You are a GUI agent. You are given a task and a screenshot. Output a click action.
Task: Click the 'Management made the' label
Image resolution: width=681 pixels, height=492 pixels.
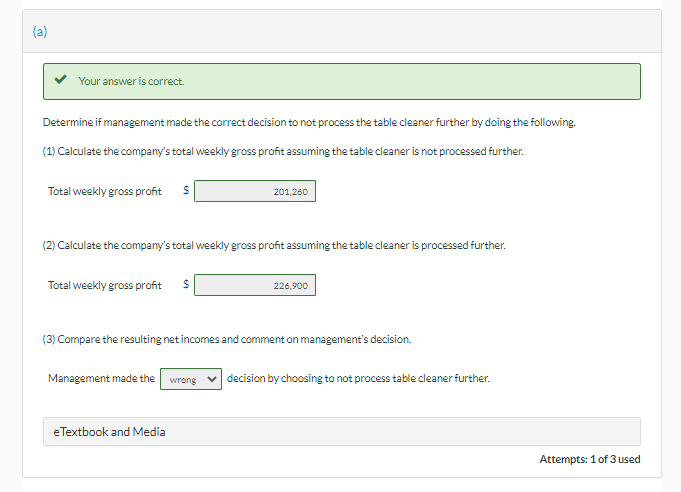(x=101, y=378)
